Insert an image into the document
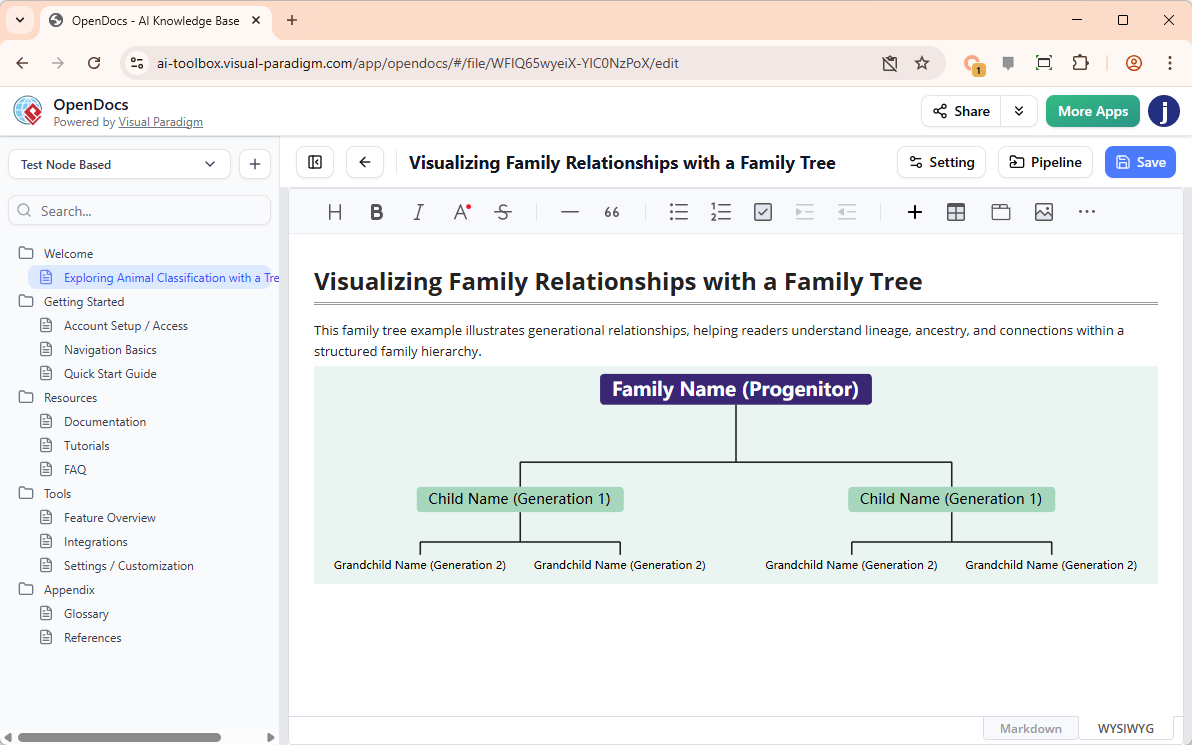Image resolution: width=1192 pixels, height=745 pixels. pos(1044,212)
